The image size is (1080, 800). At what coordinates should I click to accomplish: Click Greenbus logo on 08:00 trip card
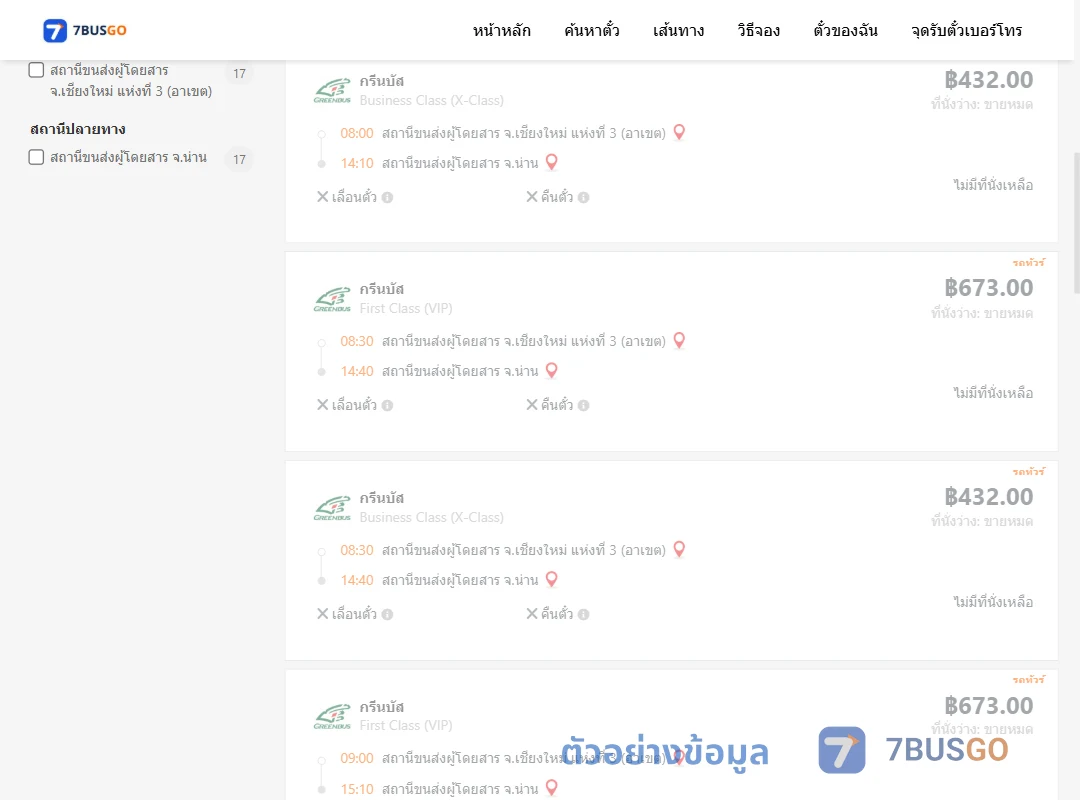click(x=332, y=91)
